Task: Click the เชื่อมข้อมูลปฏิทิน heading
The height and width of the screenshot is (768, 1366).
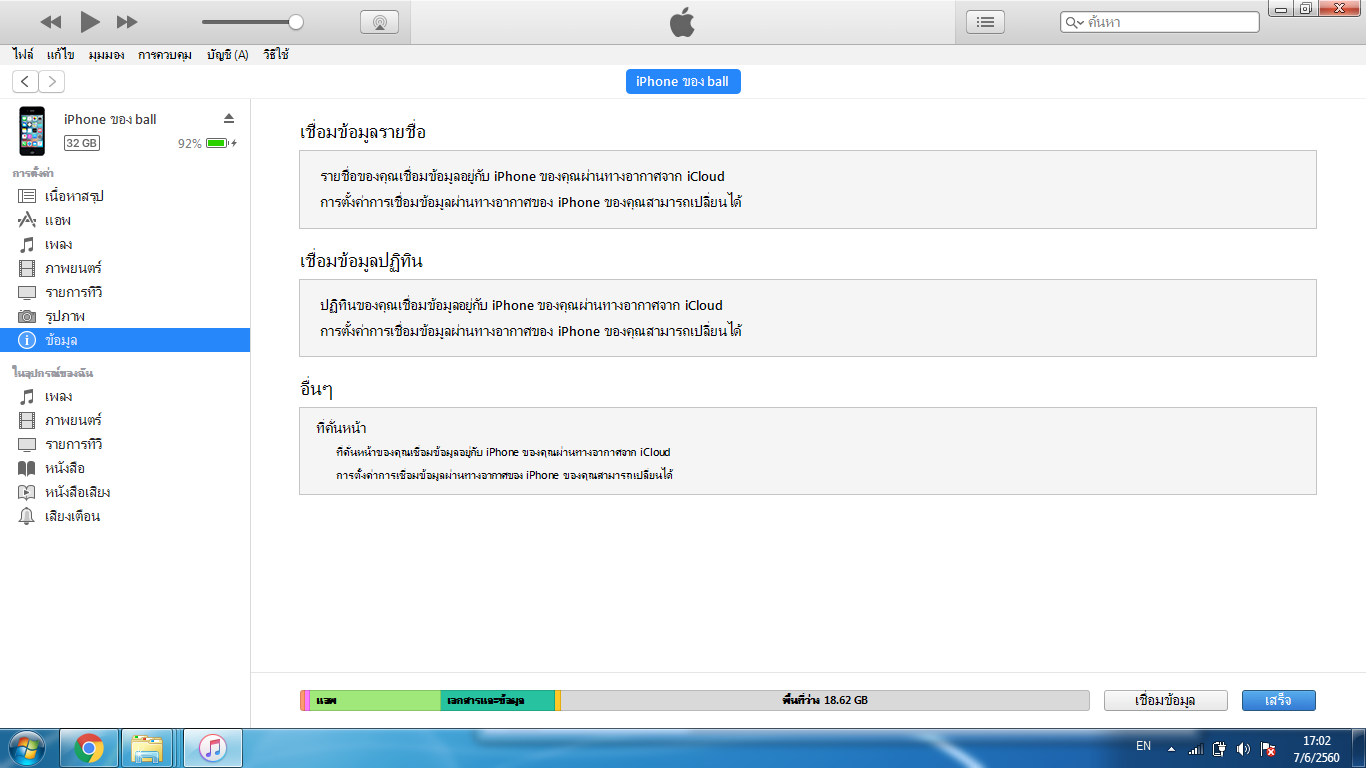Action: [x=361, y=261]
